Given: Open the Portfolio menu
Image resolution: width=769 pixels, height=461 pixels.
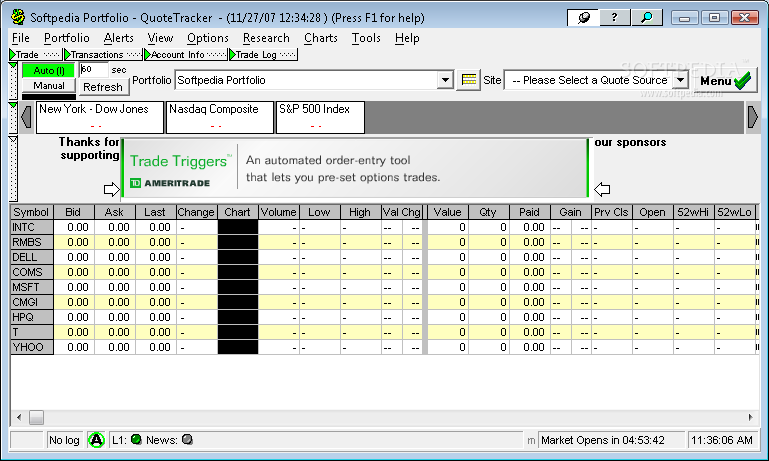Looking at the screenshot, I should coord(67,38).
